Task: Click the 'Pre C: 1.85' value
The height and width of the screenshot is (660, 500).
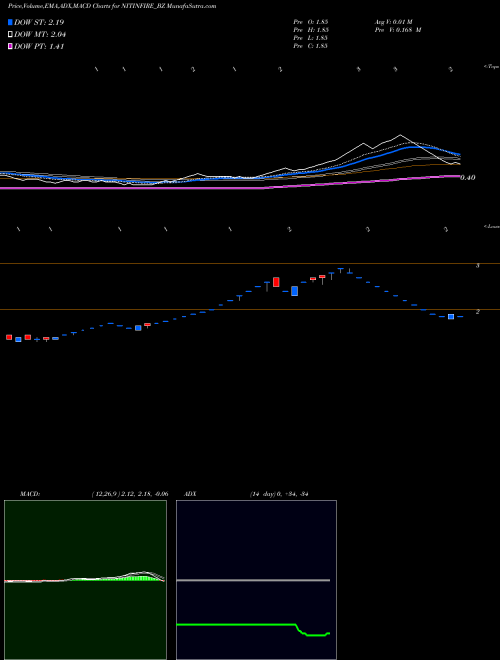Action: tap(311, 46)
